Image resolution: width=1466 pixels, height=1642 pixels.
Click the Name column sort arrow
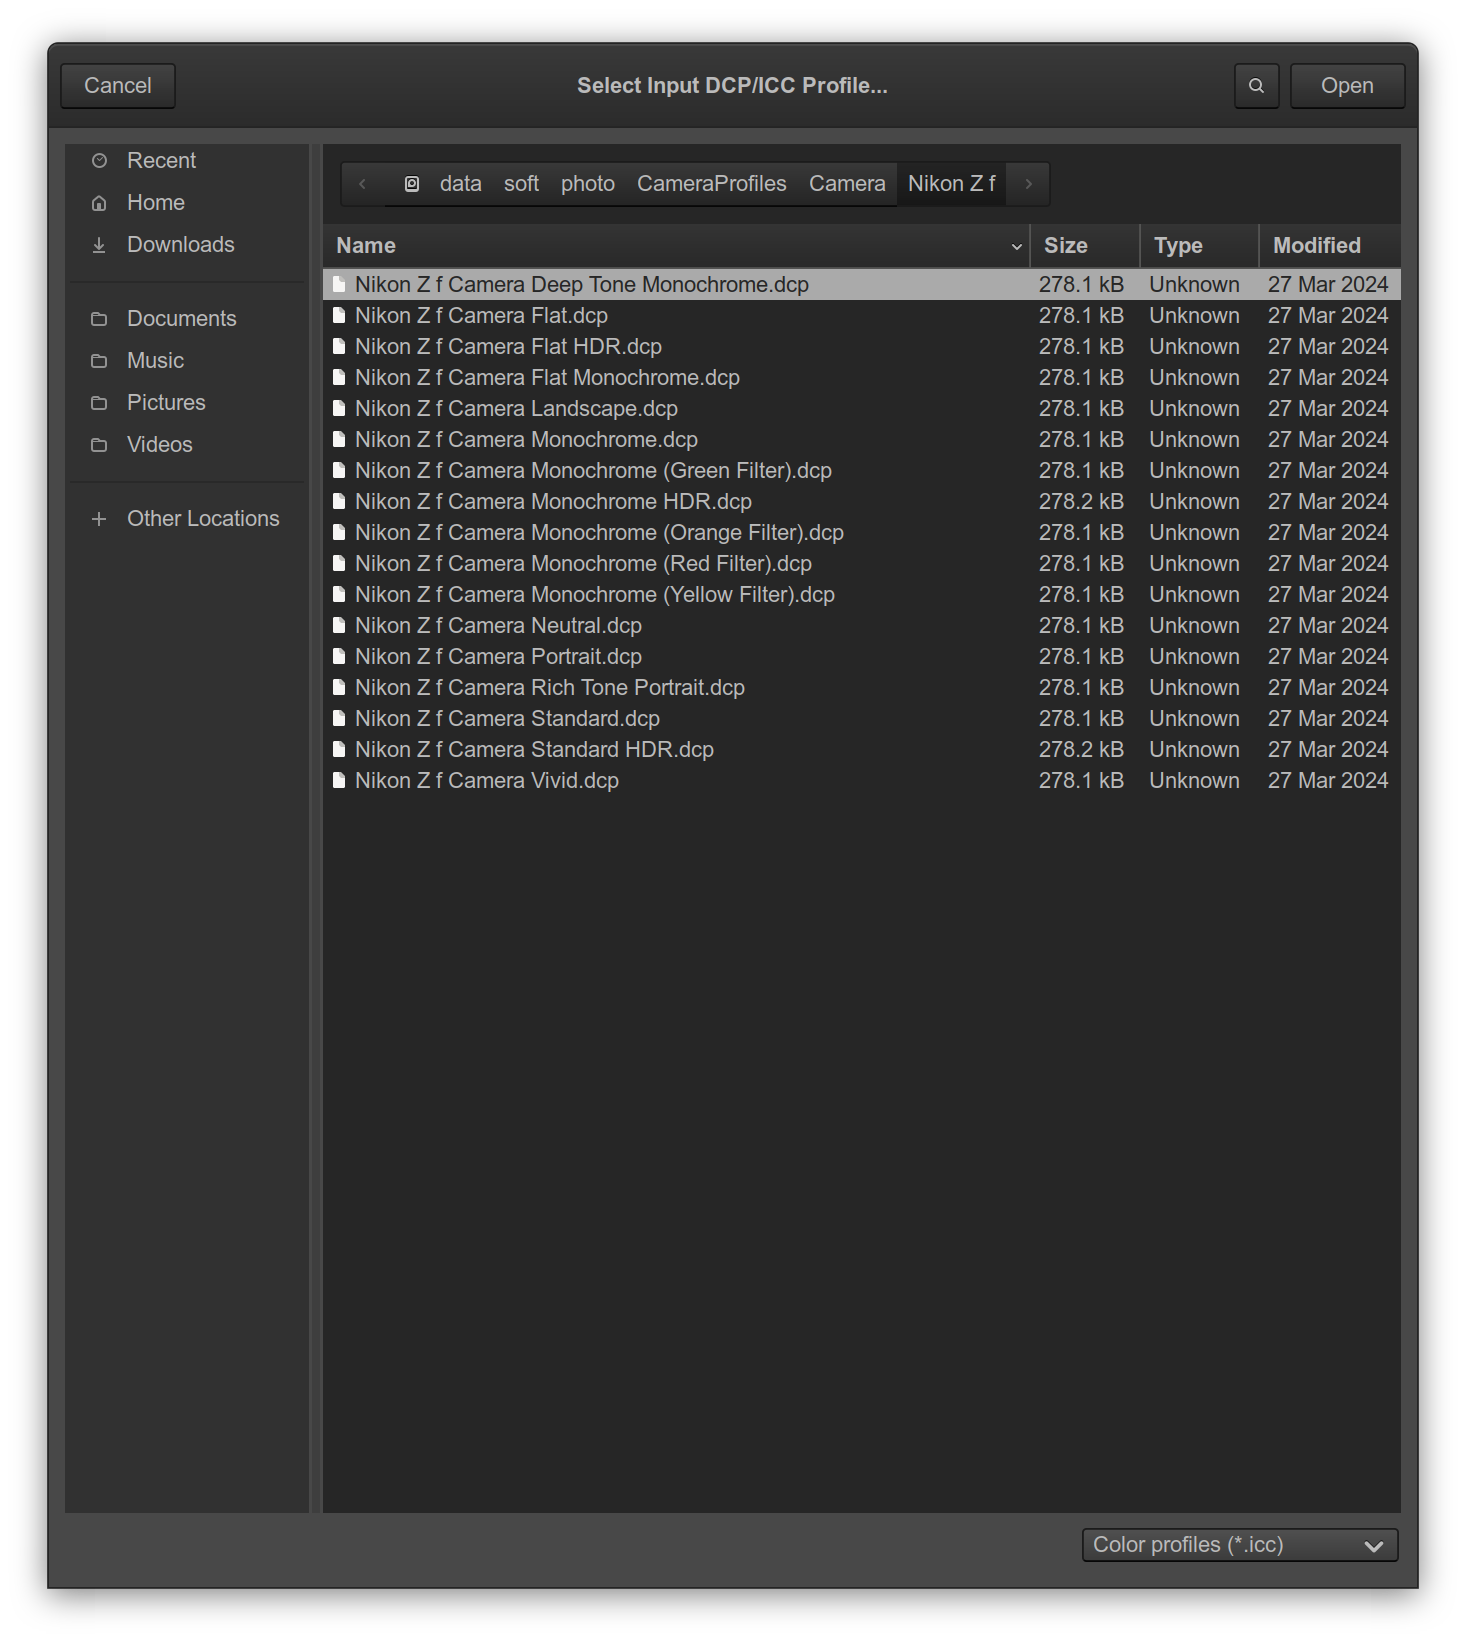(x=1016, y=247)
